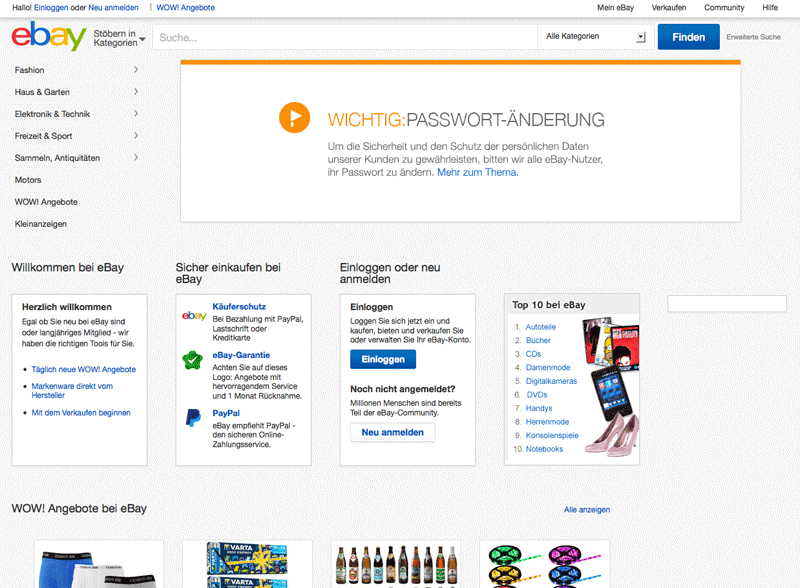
Task: Open Bücher in Top 10 list
Action: coord(538,340)
